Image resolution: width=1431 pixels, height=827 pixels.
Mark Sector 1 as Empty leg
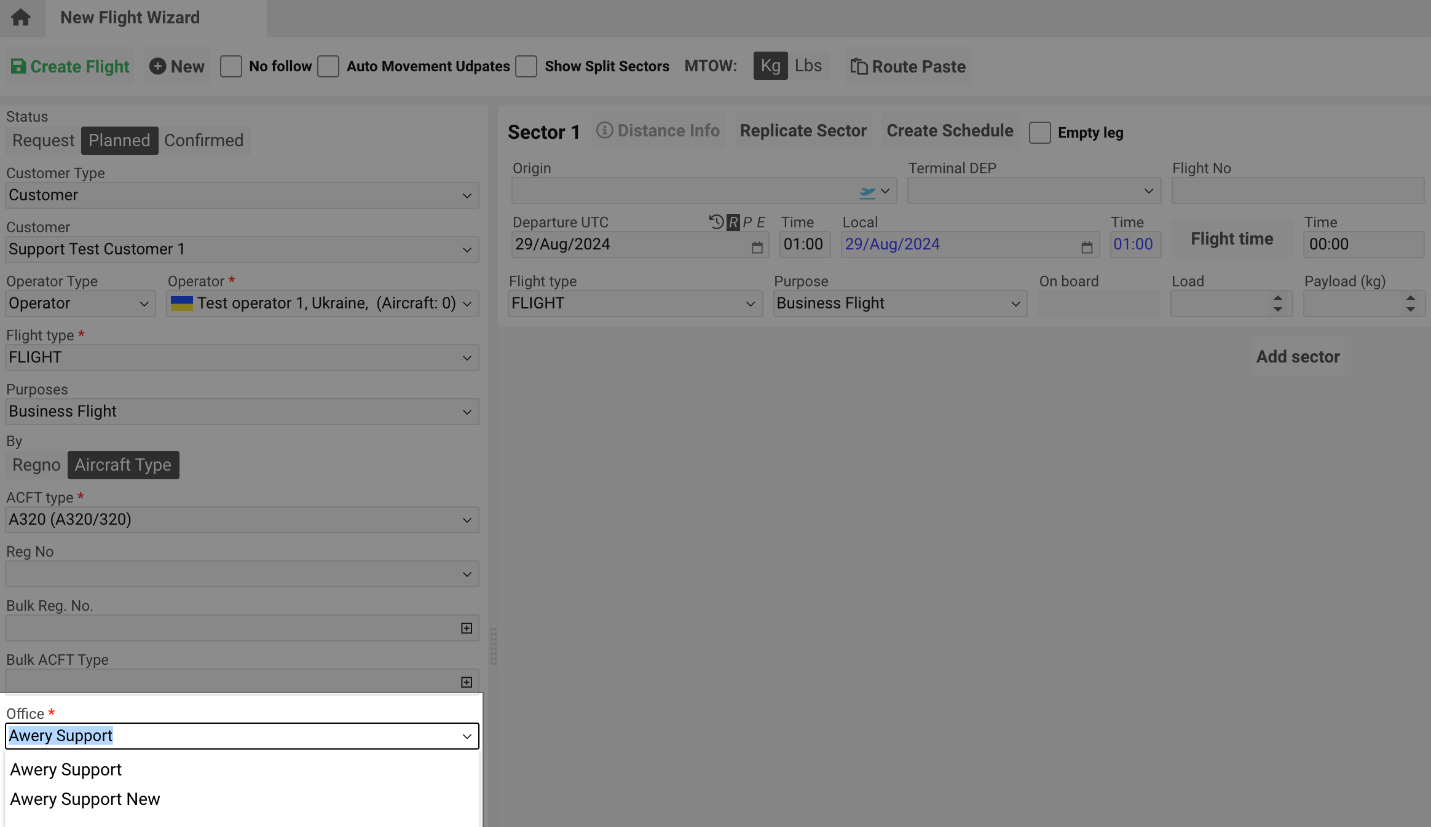point(1039,132)
